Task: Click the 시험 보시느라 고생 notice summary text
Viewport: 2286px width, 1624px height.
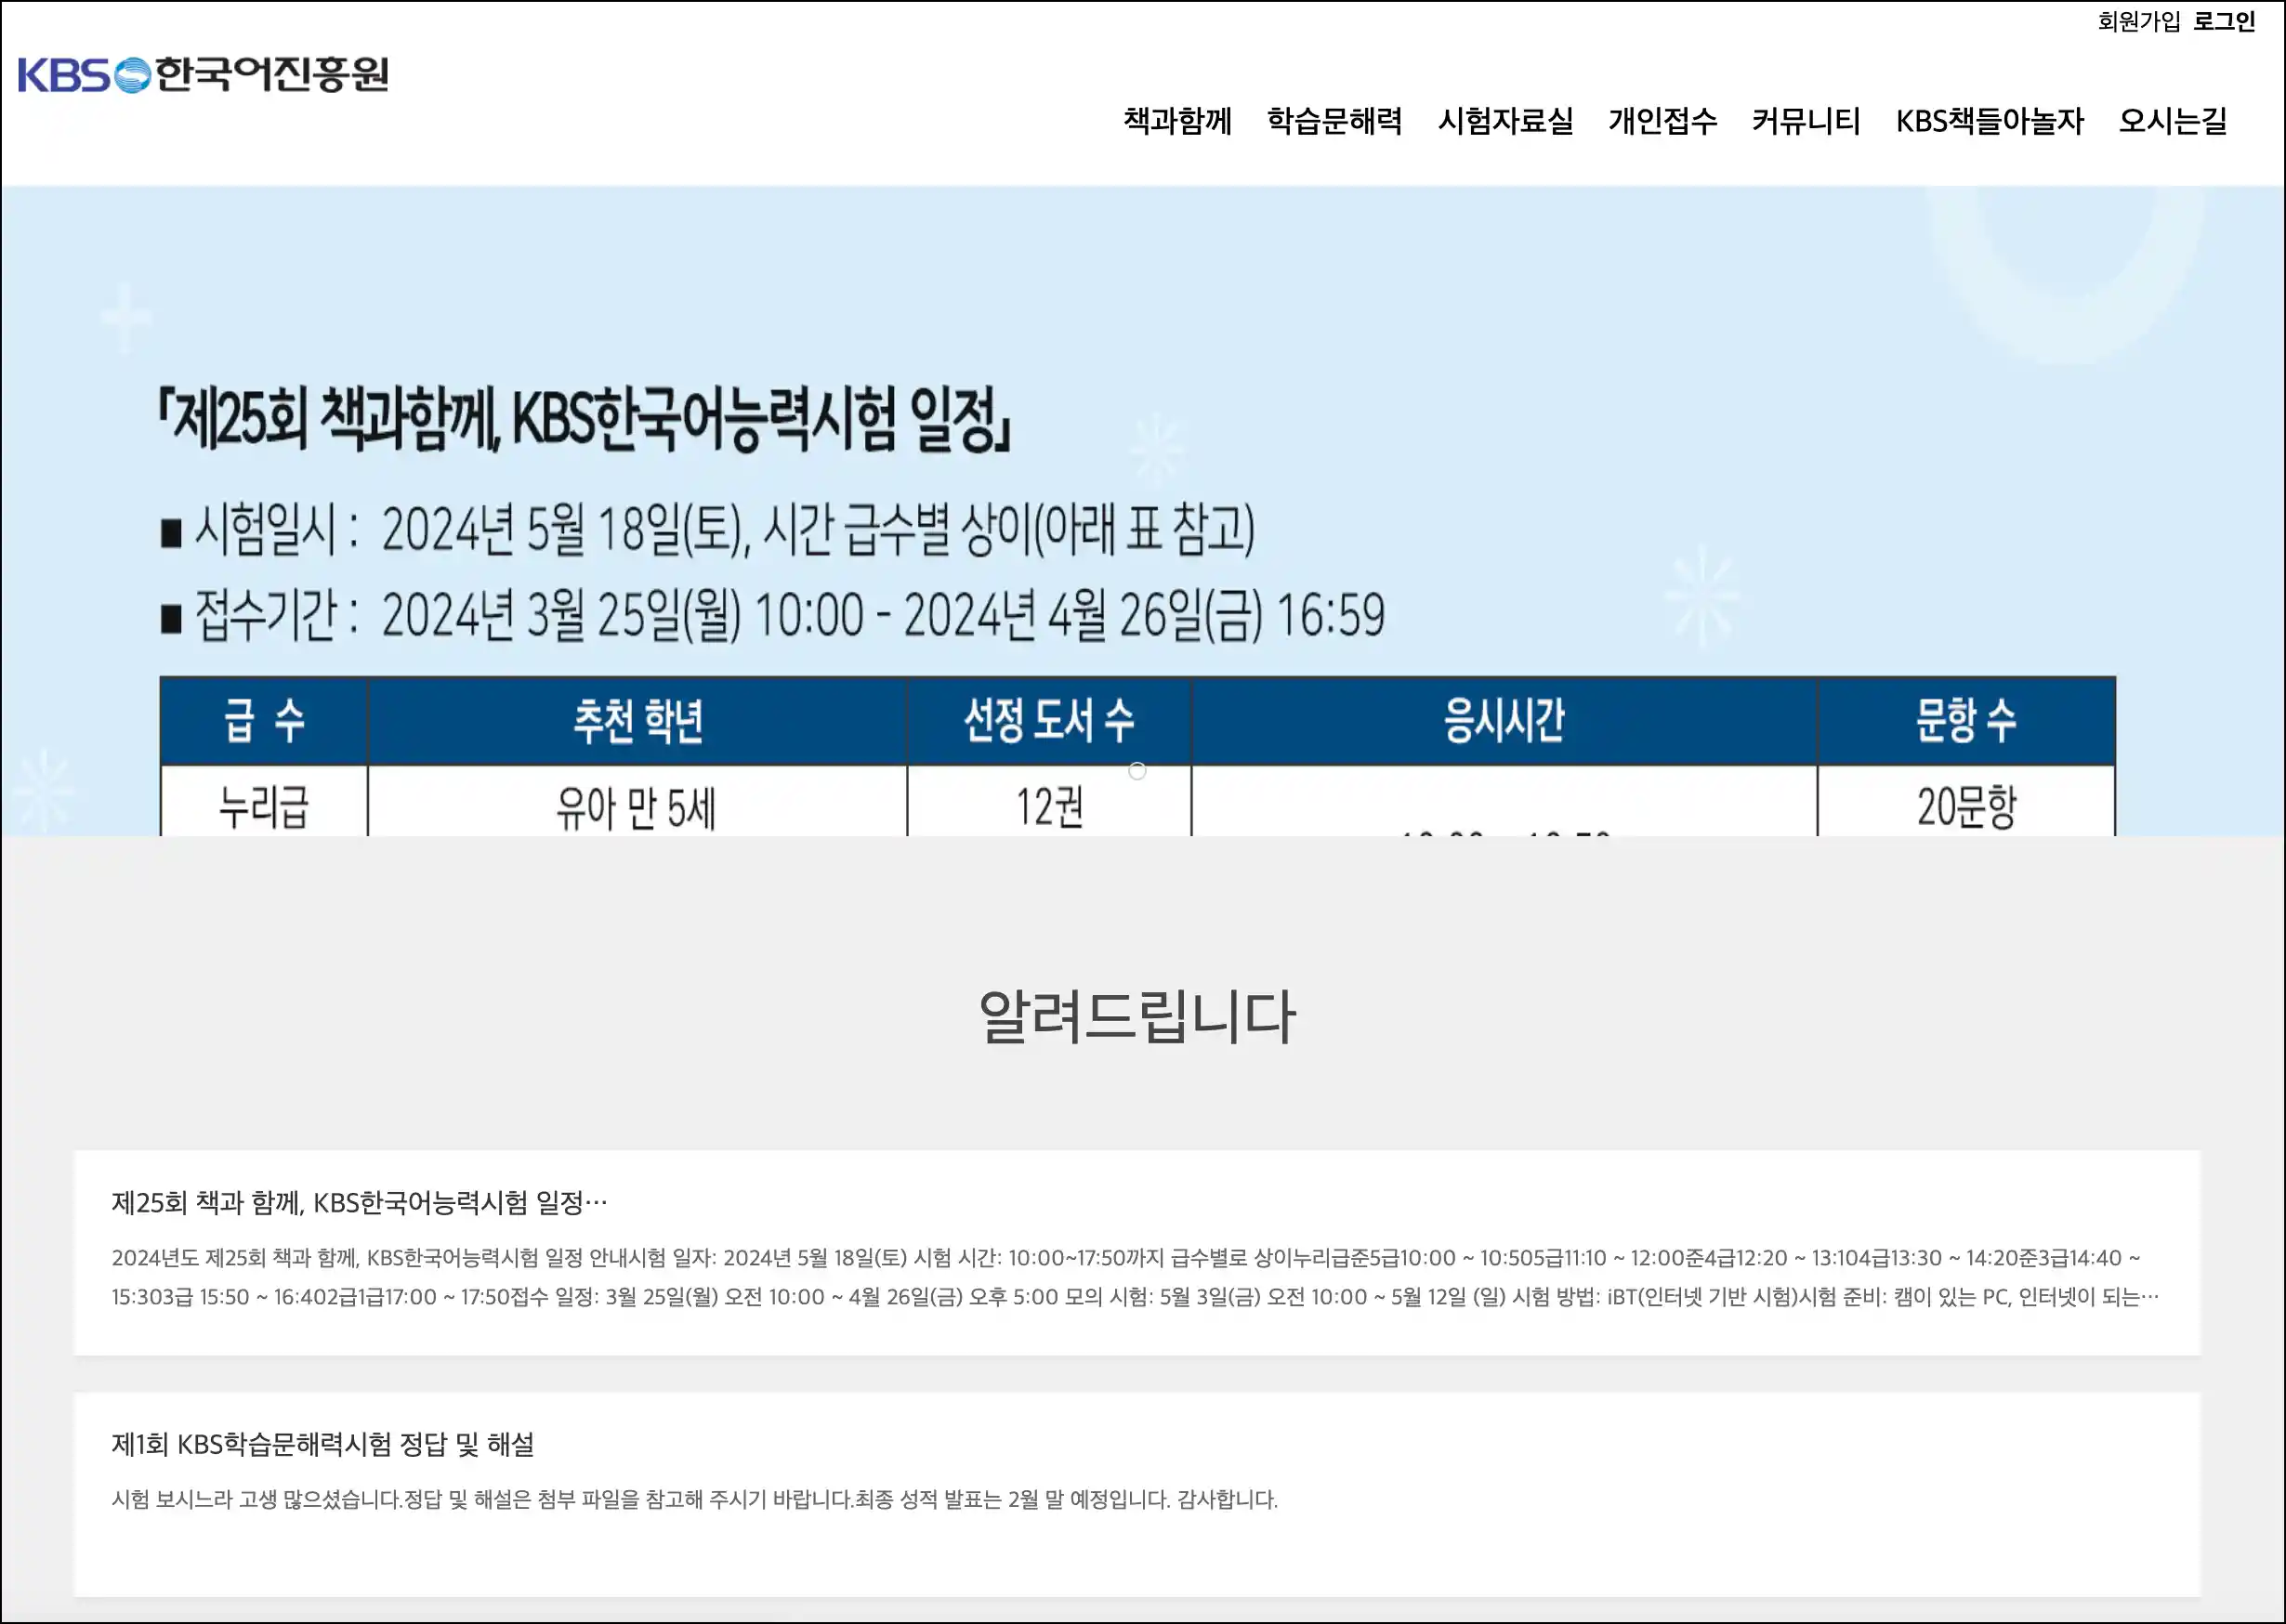Action: tap(694, 1499)
